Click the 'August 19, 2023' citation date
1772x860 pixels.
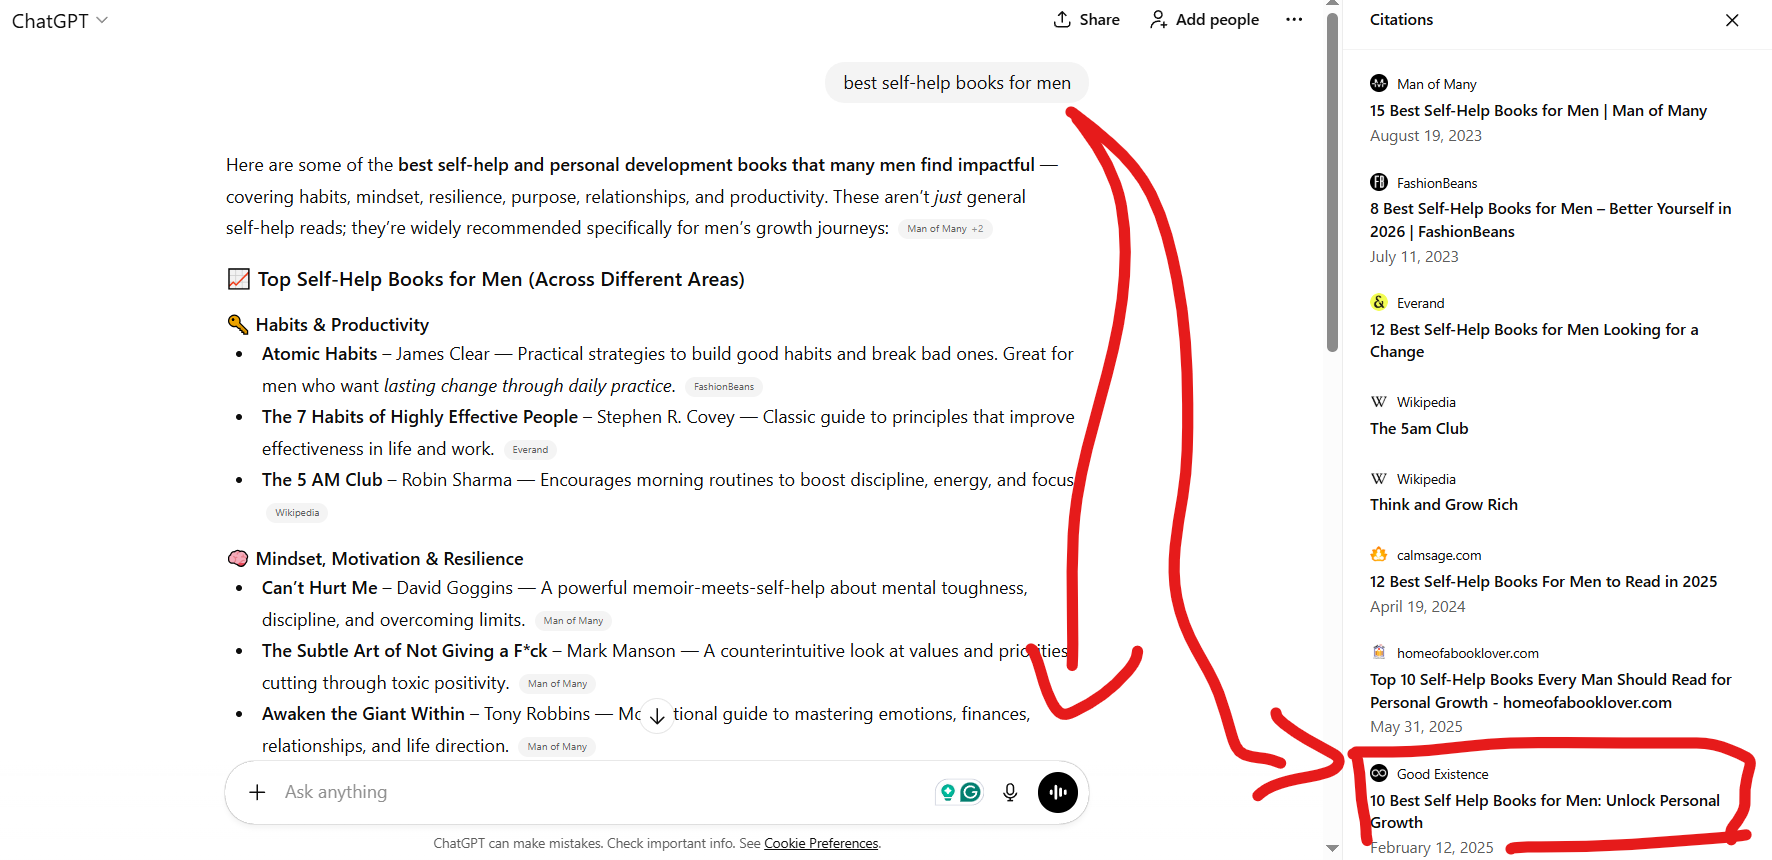tap(1426, 136)
